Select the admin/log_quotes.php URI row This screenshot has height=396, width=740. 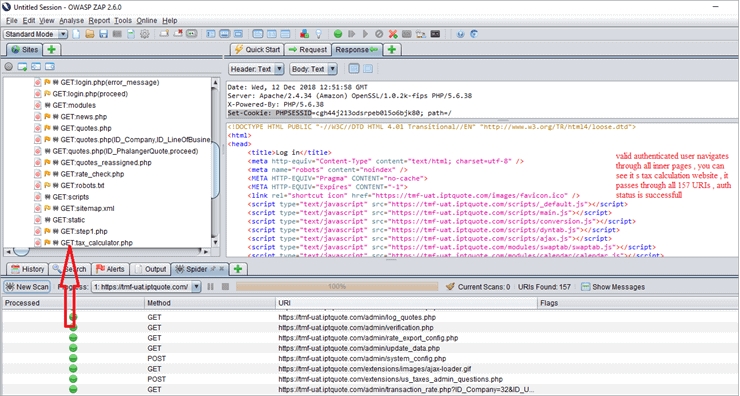[370, 317]
